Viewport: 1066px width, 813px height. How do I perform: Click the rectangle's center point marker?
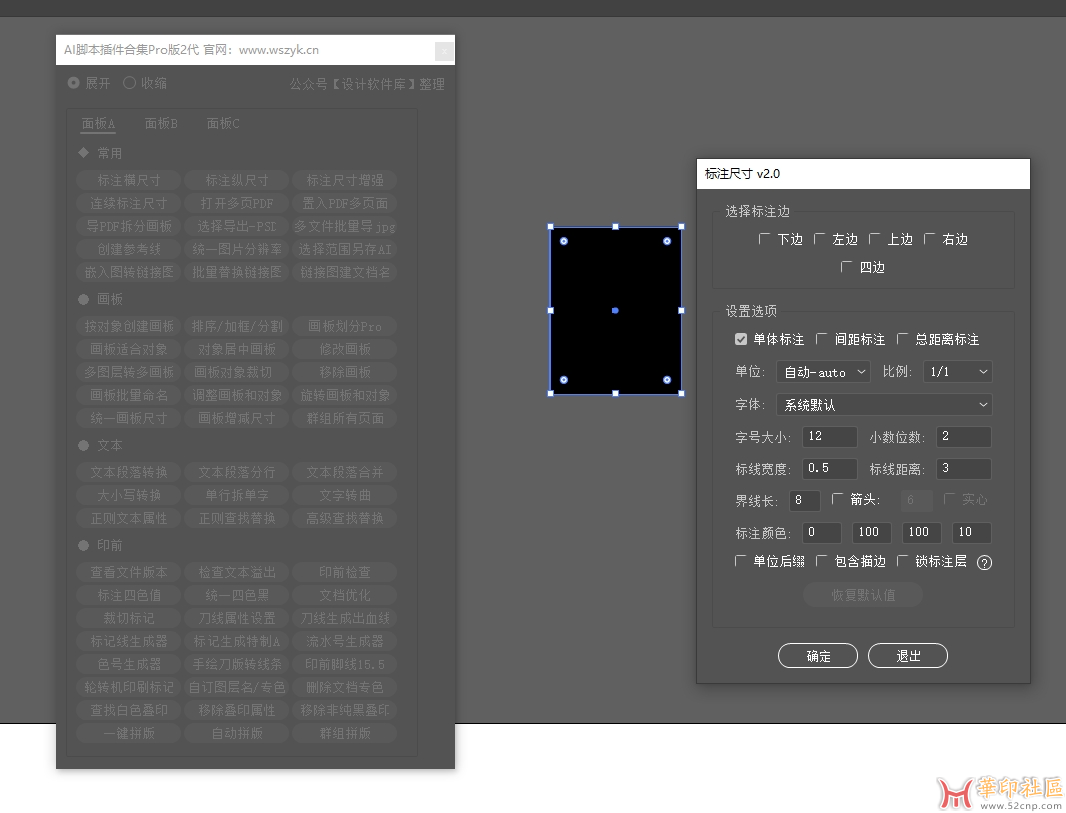click(615, 311)
